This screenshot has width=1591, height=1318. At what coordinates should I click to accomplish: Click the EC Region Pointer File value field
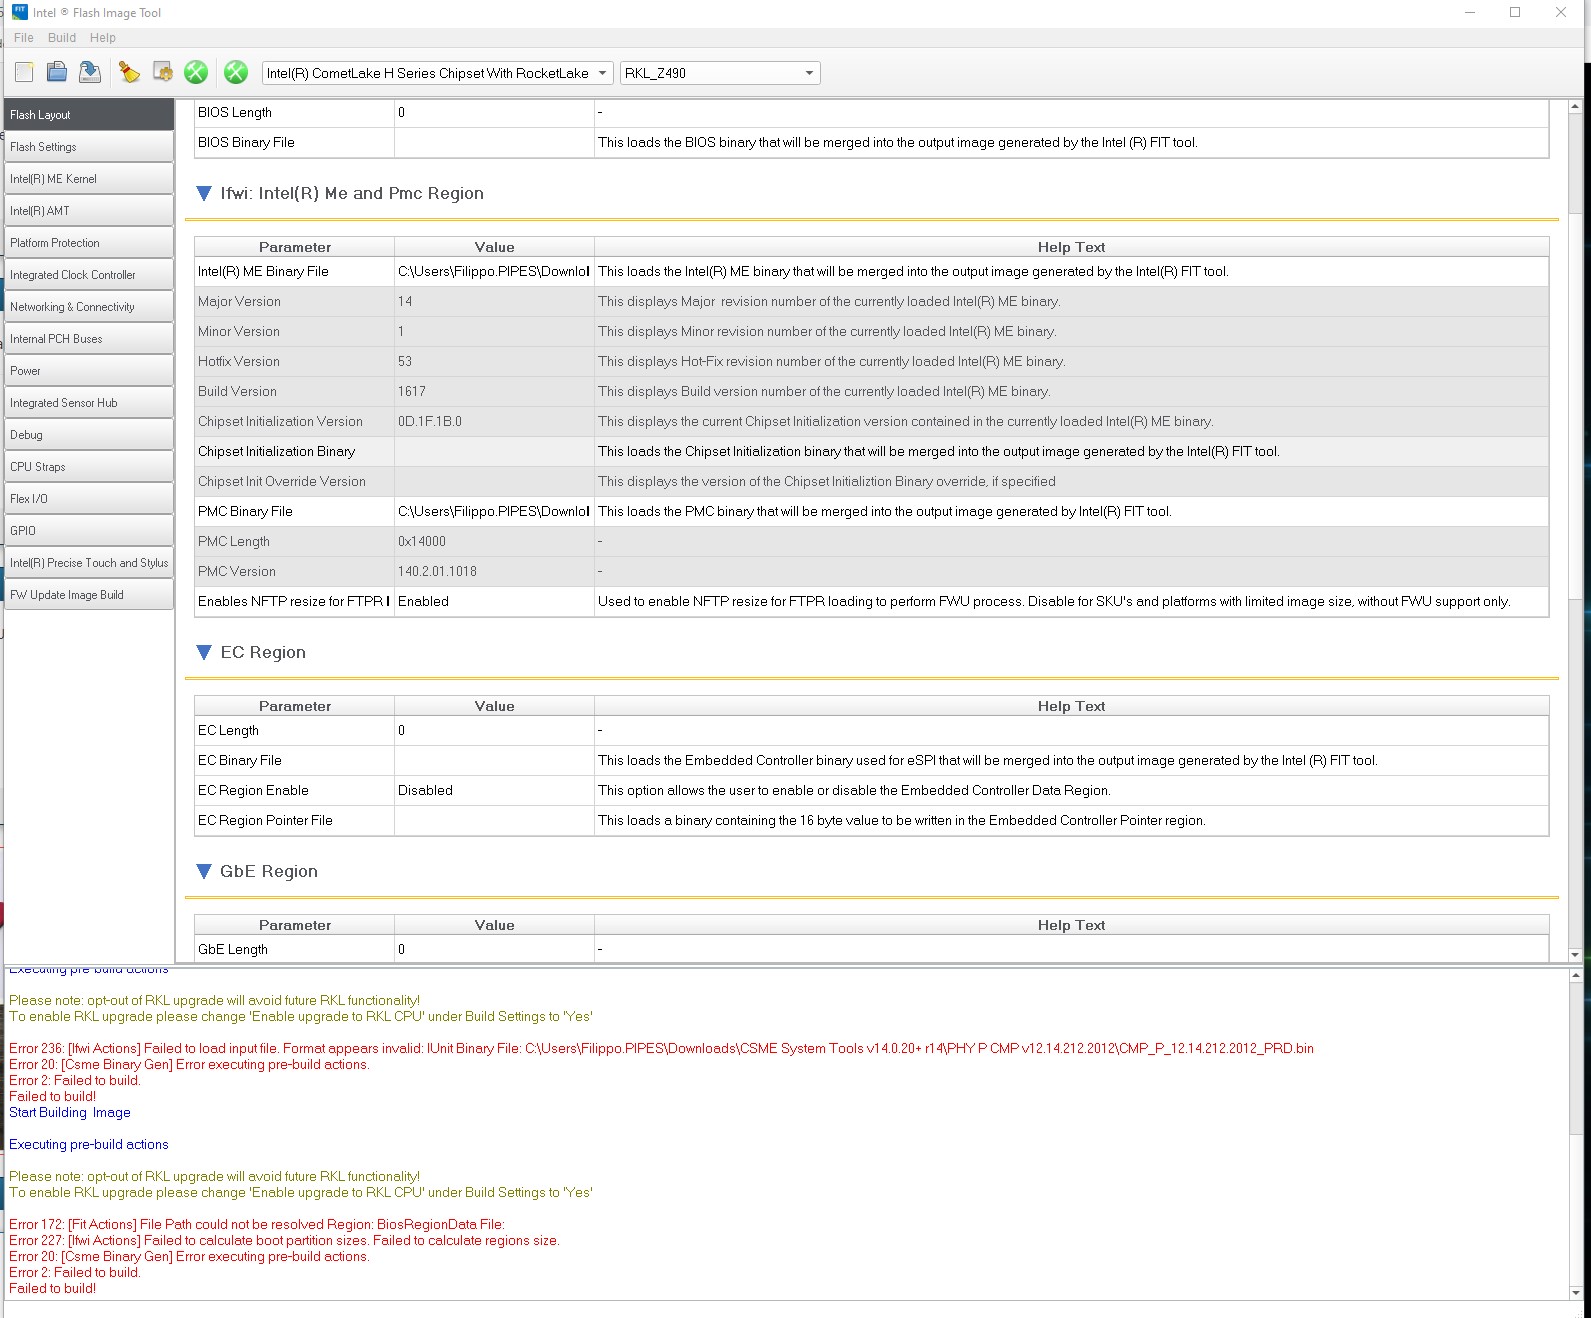494,821
